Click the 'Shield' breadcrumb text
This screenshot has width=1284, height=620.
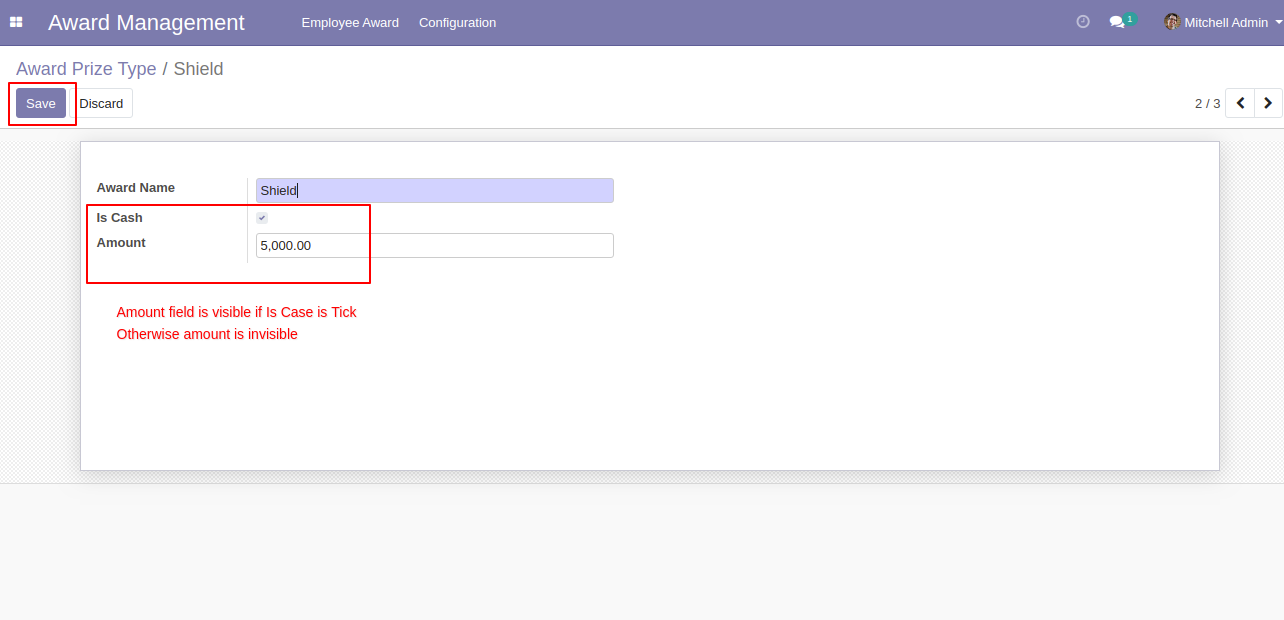pyautogui.click(x=198, y=69)
